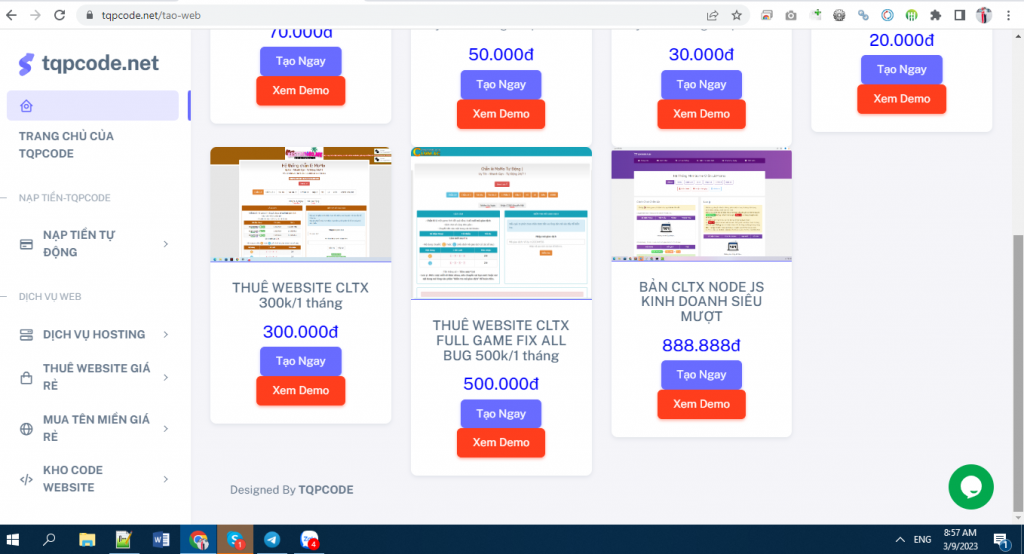Reload the page with the refresh icon

(x=60, y=15)
